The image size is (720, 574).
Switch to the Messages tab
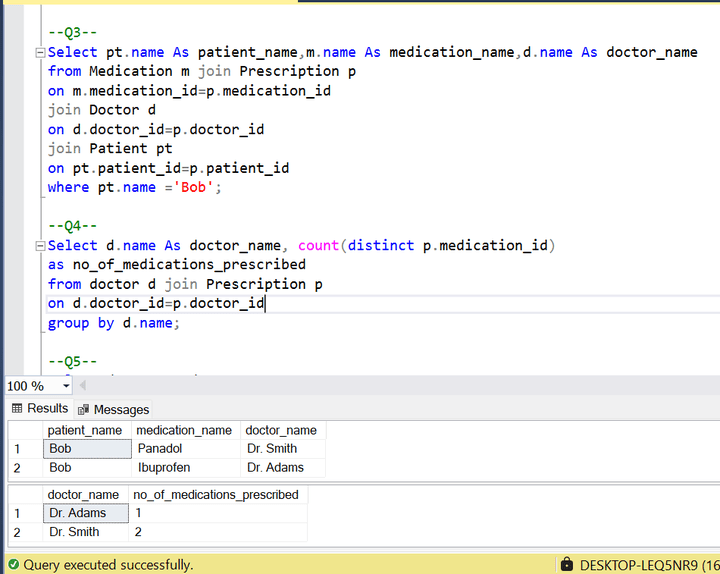[120, 409]
